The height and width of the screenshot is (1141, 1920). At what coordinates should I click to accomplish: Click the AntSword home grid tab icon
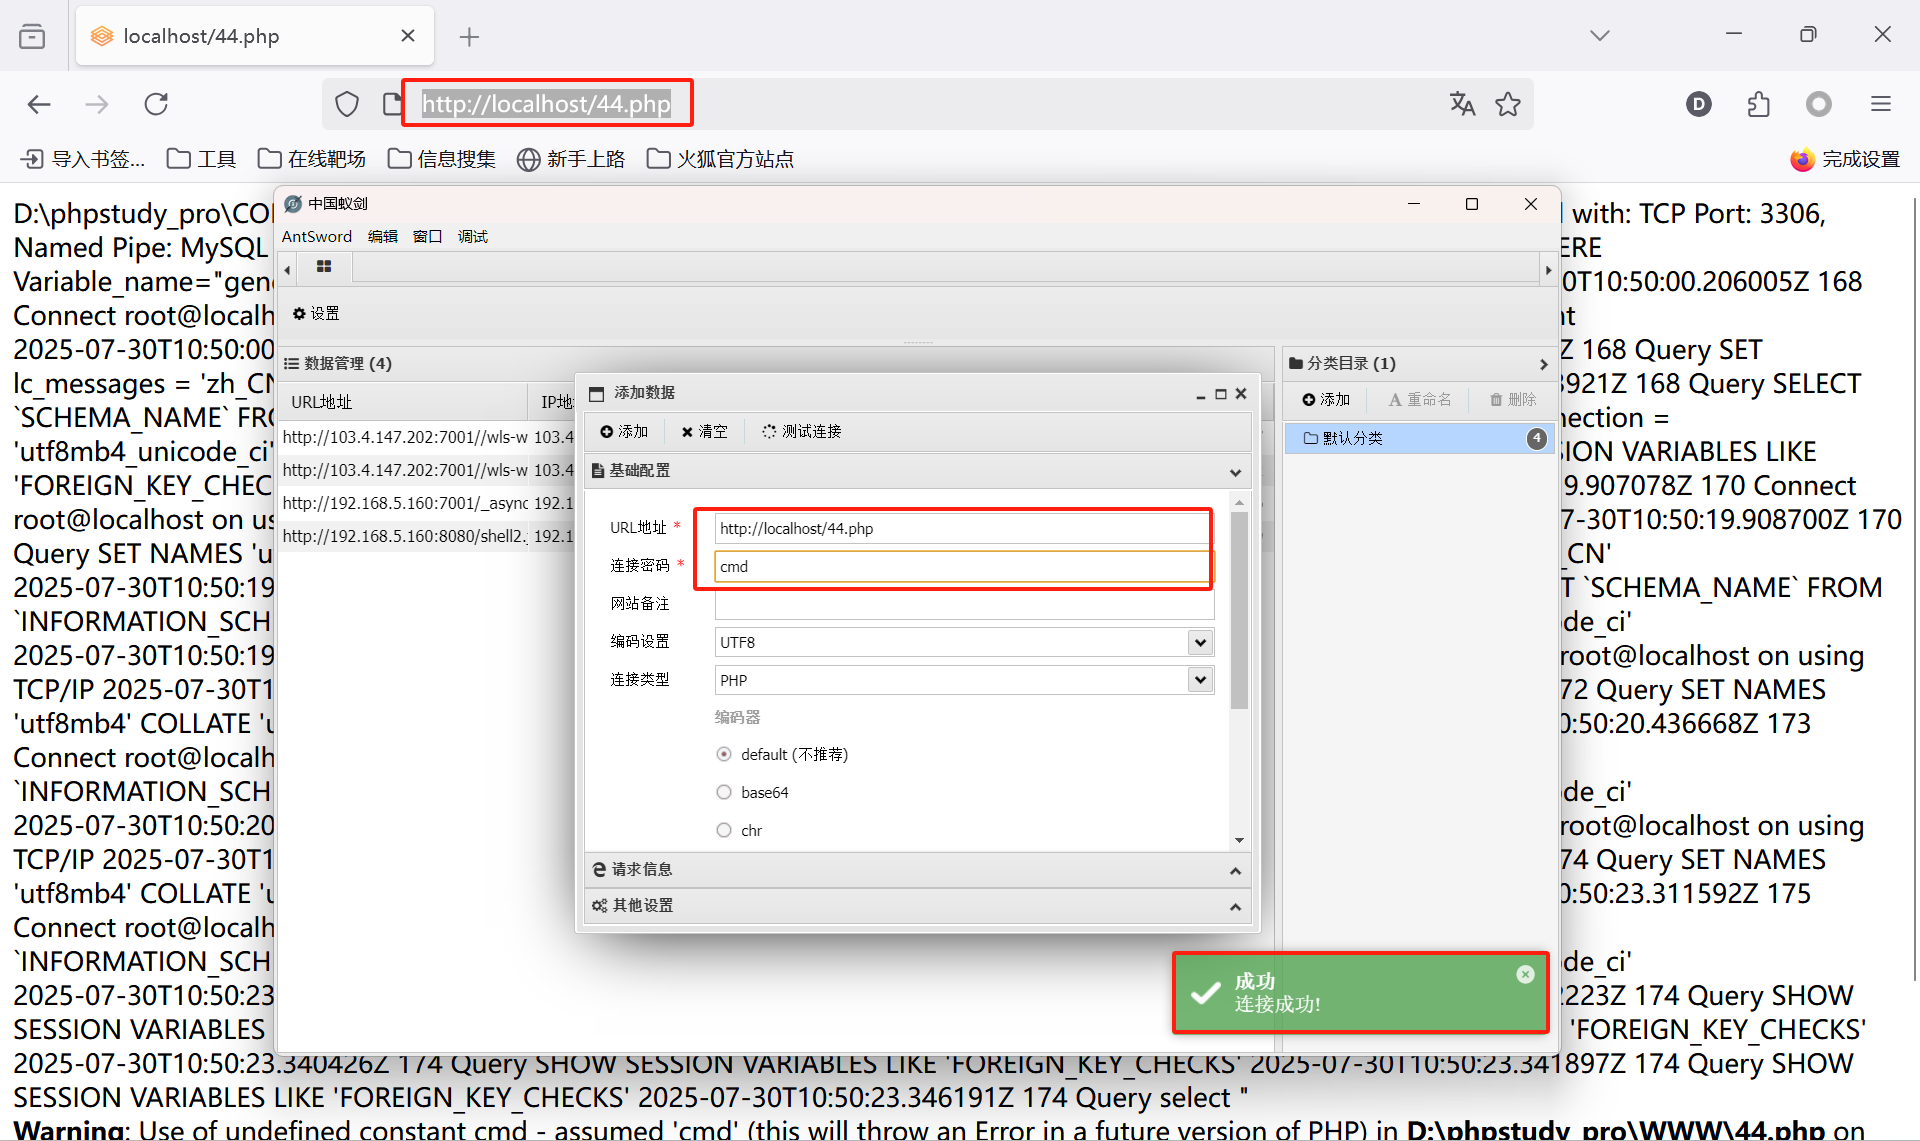(x=324, y=267)
